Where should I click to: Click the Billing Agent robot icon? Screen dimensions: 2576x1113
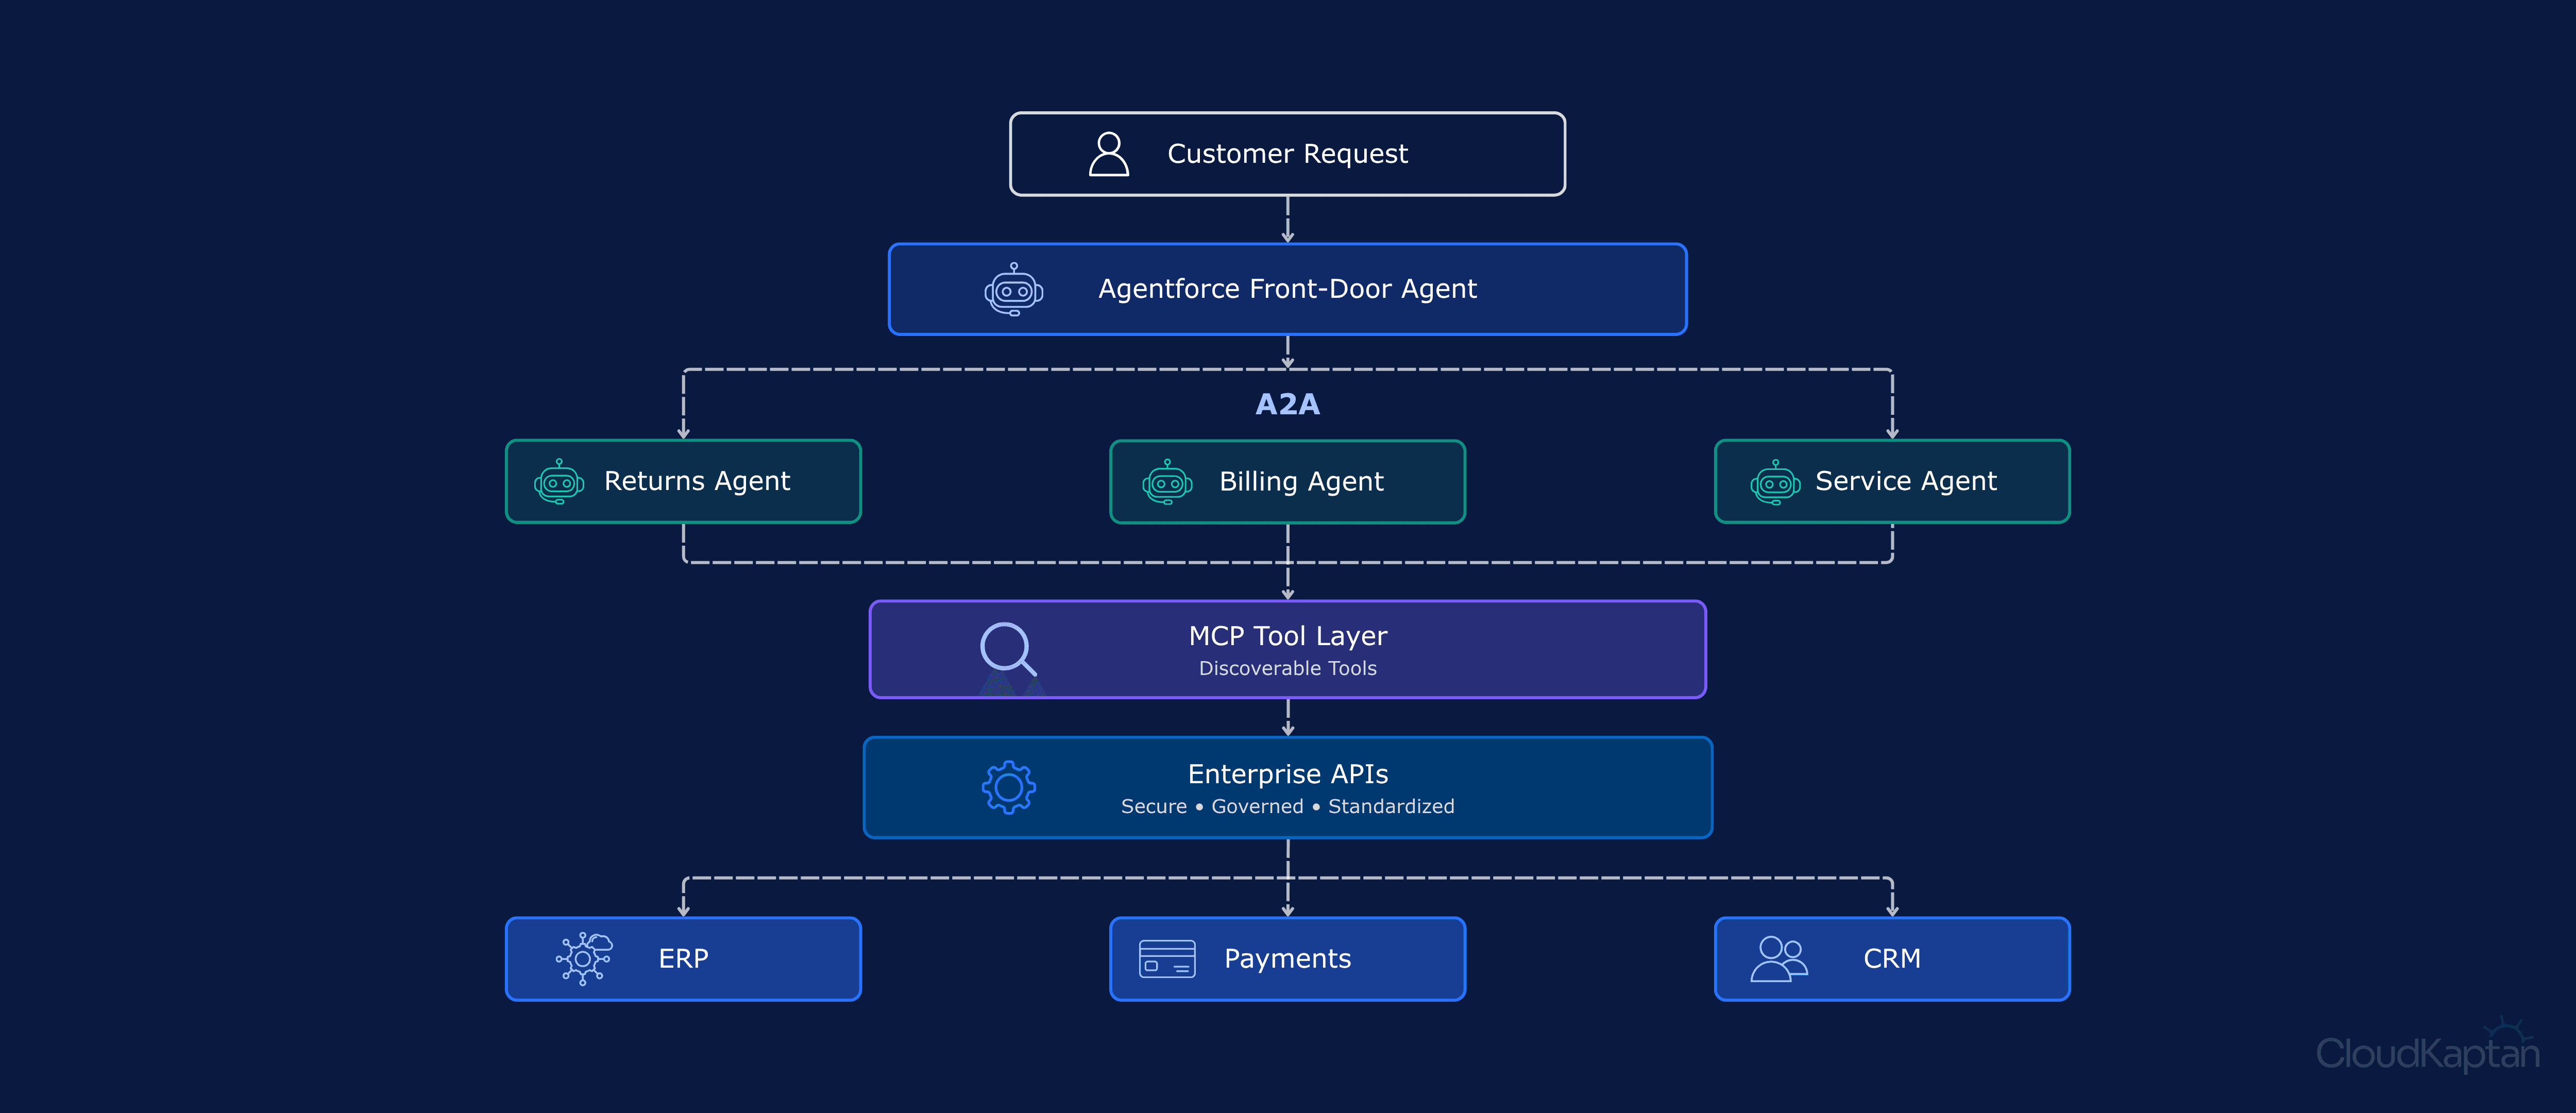1167,482
